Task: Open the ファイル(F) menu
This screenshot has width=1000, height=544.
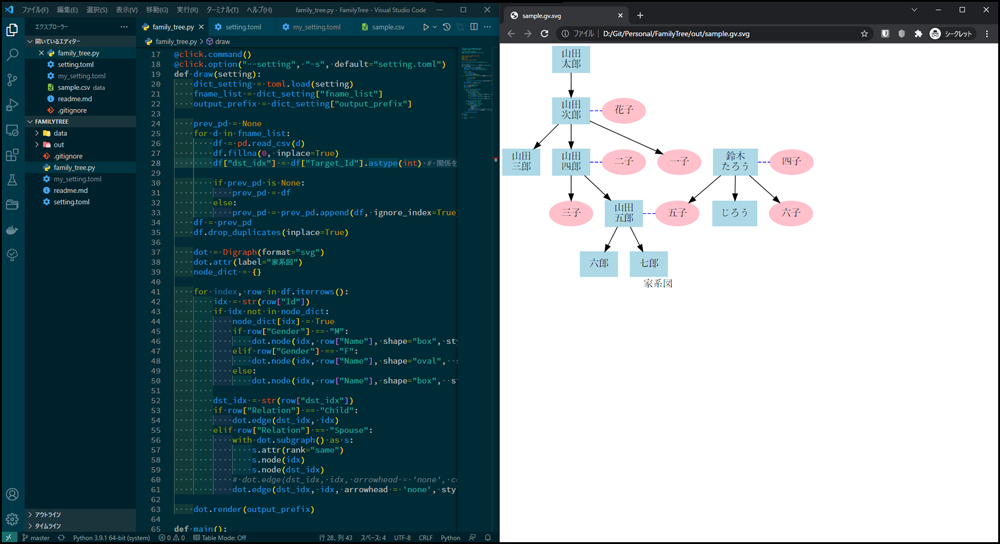Action: (35, 10)
